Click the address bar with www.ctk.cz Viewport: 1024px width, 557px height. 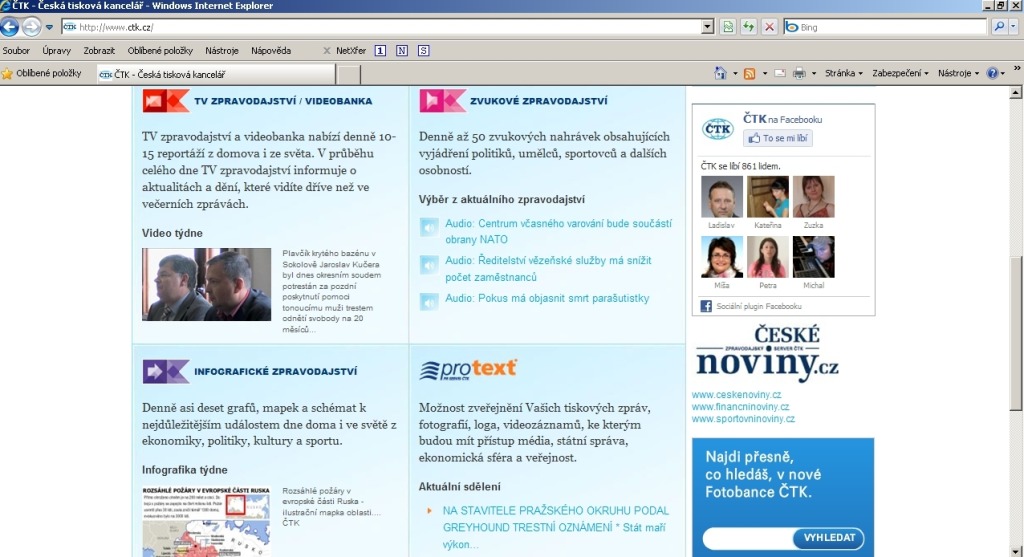[x=381, y=27]
